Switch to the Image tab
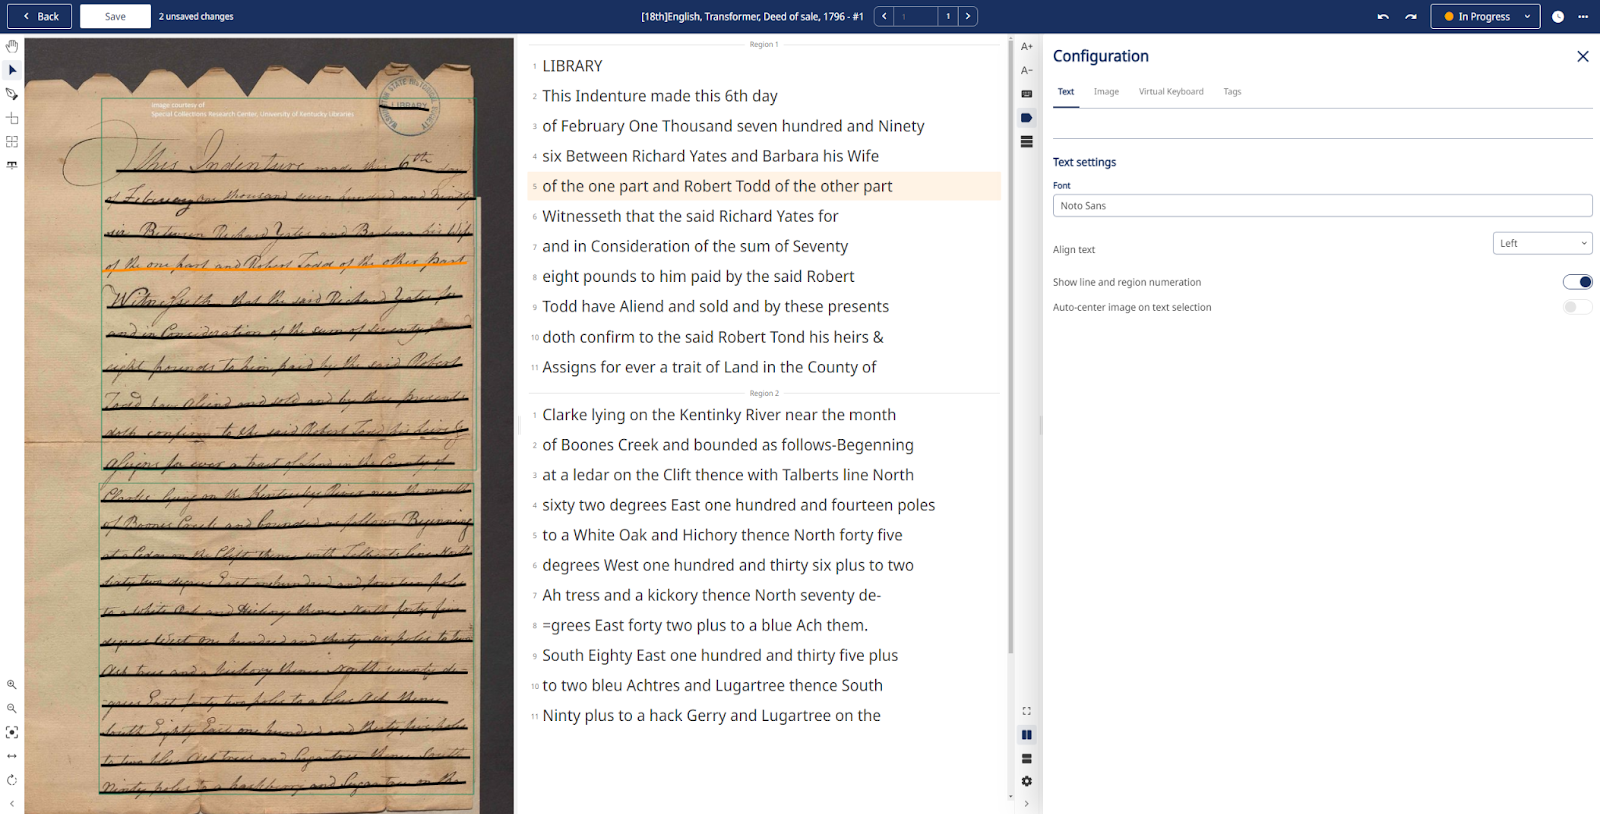 [1106, 91]
